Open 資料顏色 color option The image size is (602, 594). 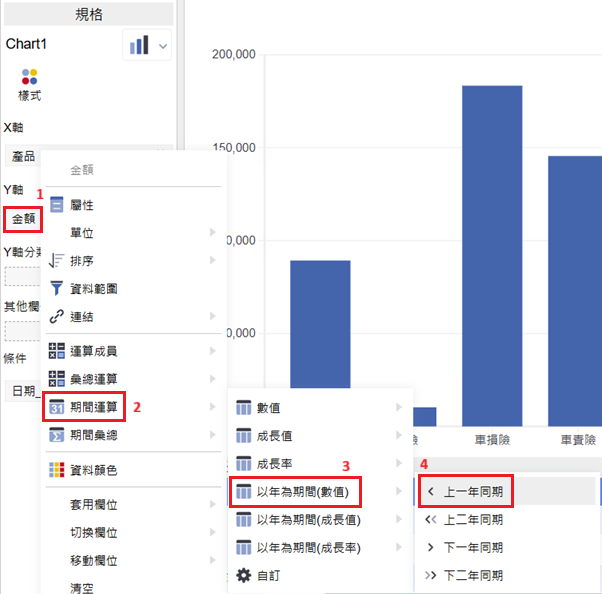point(94,470)
